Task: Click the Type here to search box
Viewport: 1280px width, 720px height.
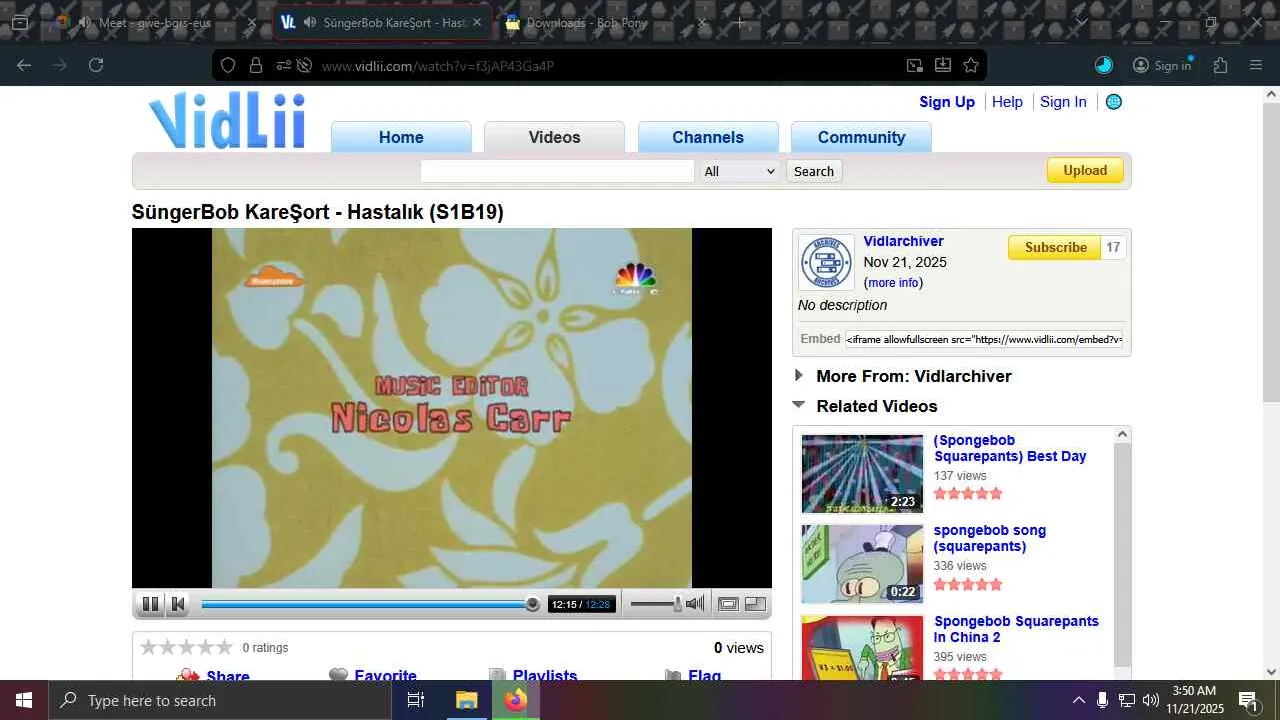Action: pyautogui.click(x=220, y=700)
